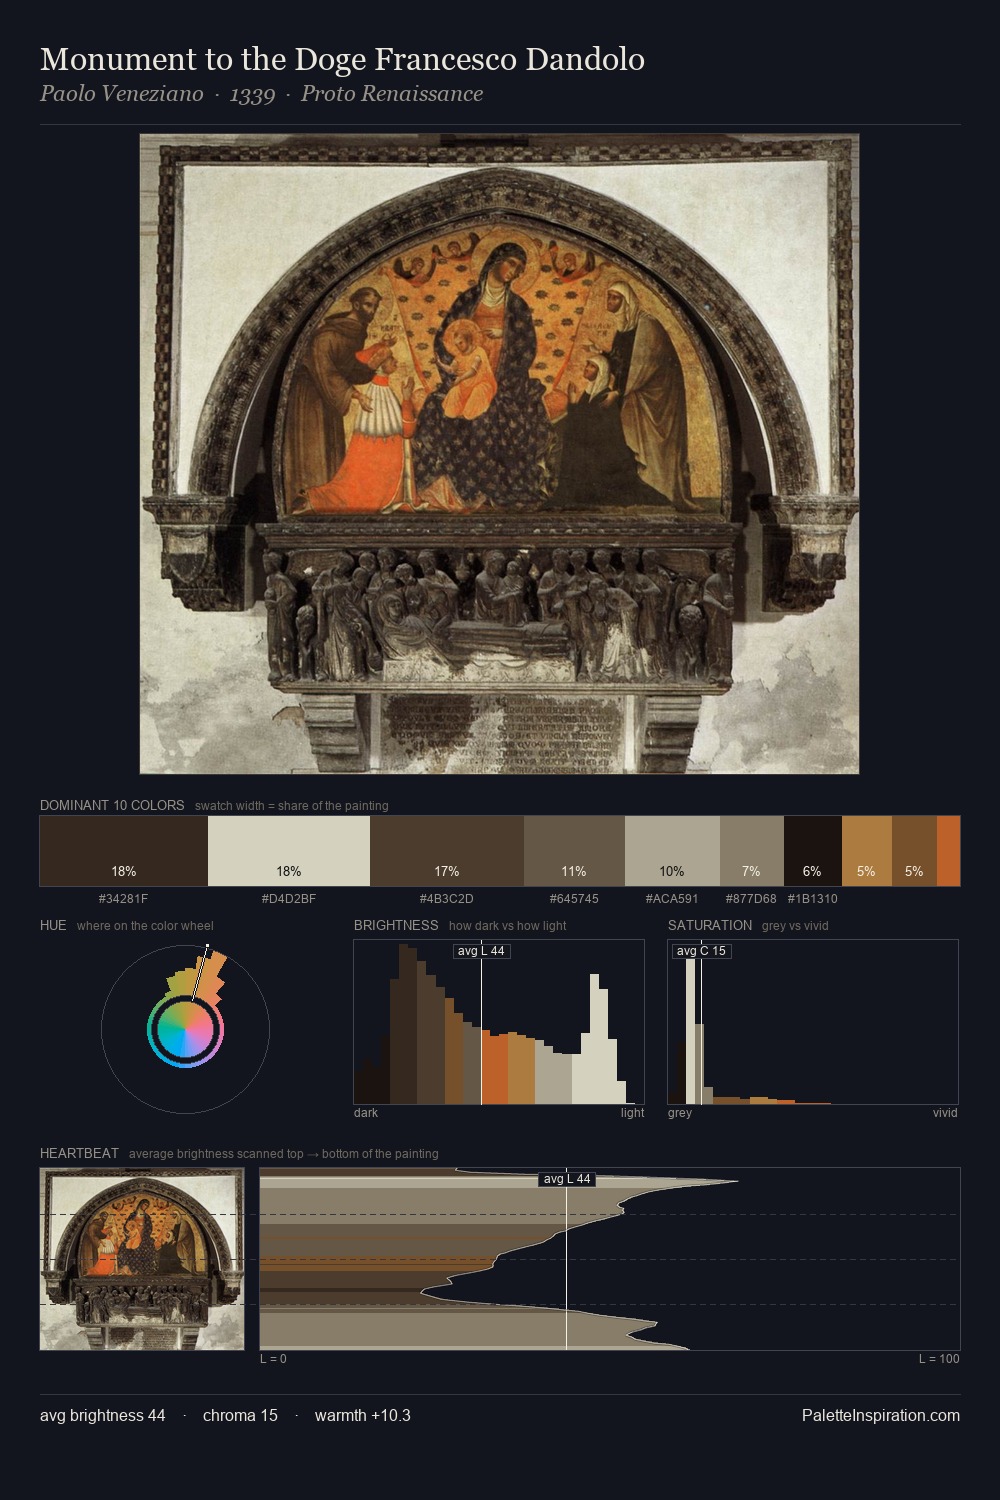Viewport: 1000px width, 1500px height.
Task: Click the 'light' axis label under brightness
Action: pos(632,1113)
